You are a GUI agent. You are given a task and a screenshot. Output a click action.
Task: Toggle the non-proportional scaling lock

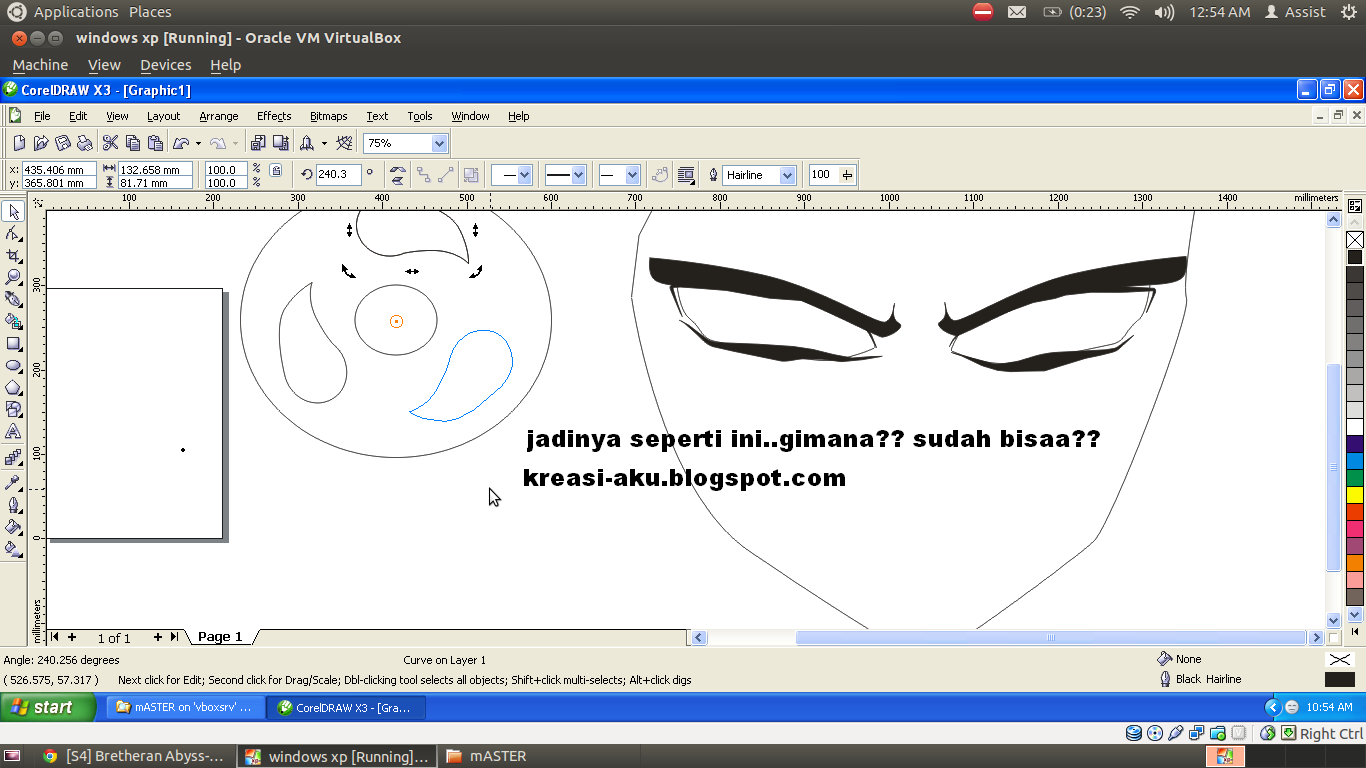(x=276, y=170)
